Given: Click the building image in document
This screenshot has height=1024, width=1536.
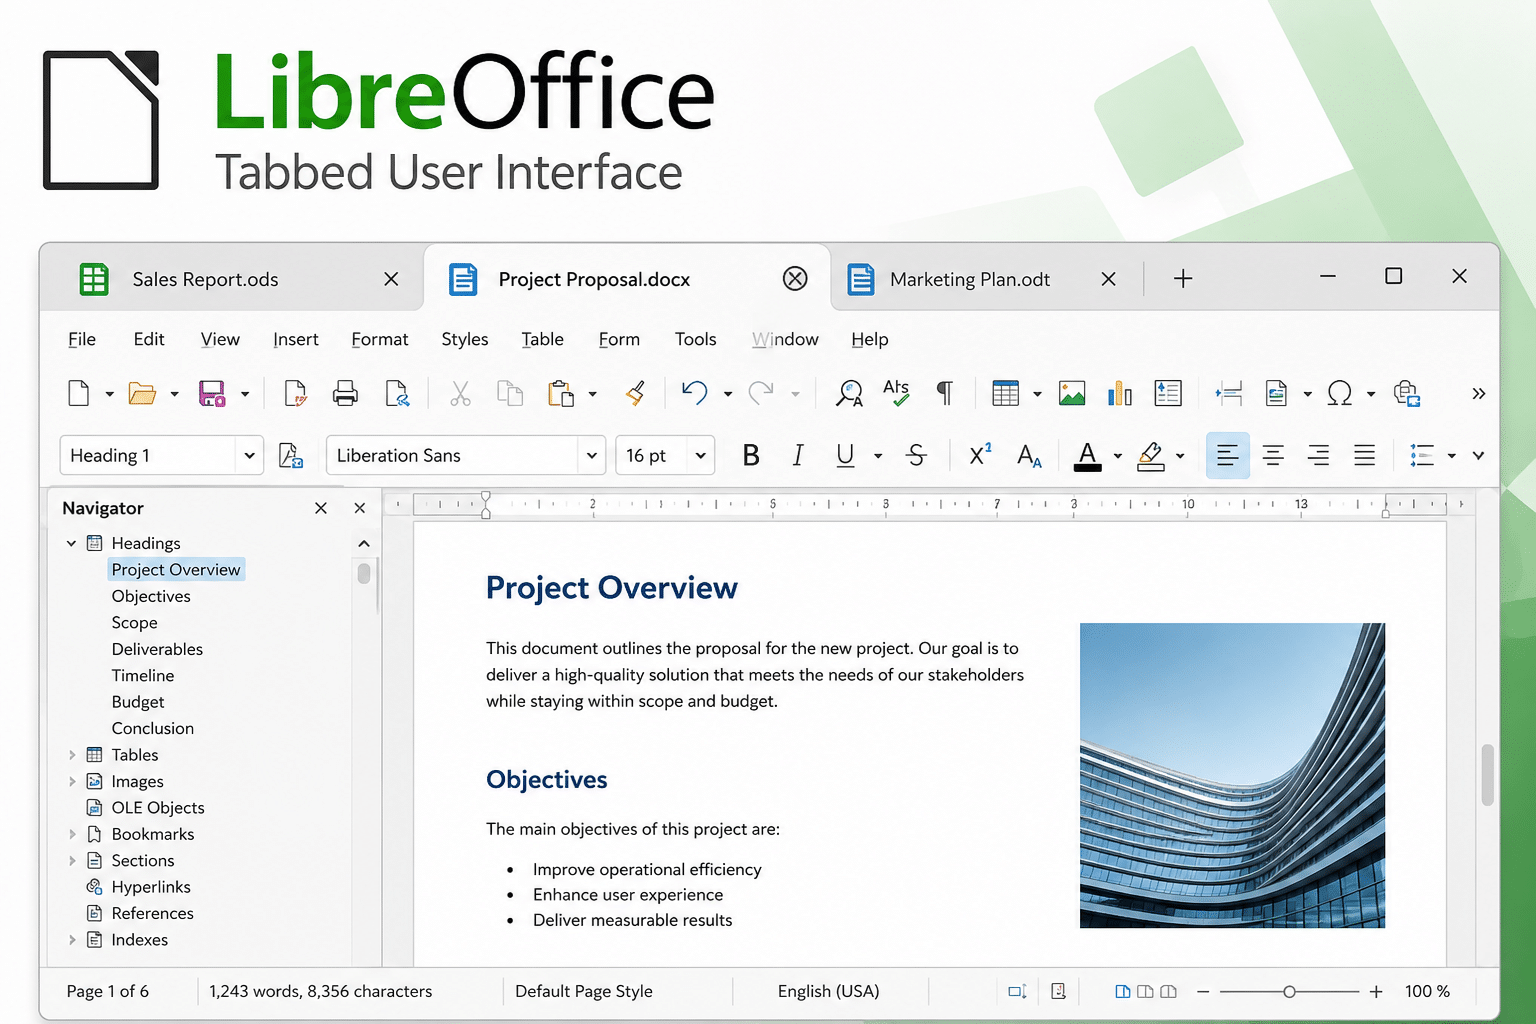Looking at the screenshot, I should pos(1232,775).
